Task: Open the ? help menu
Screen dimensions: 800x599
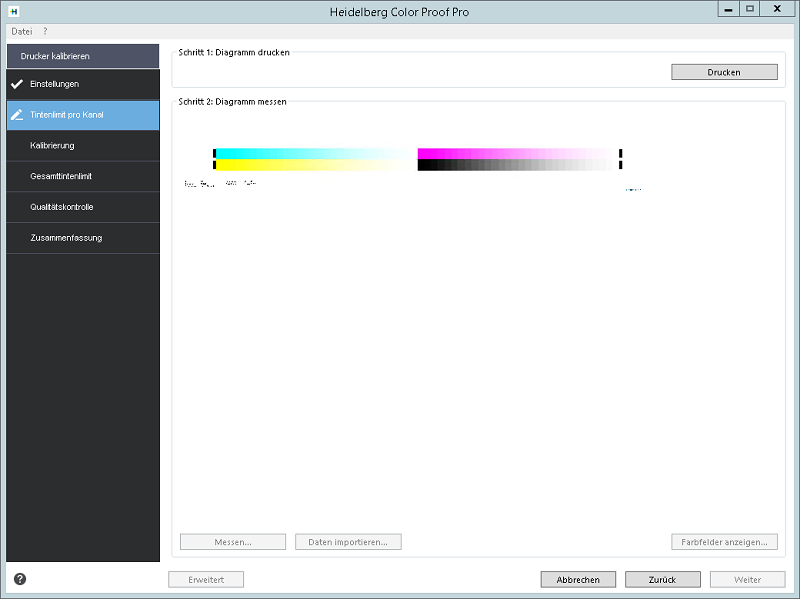Action: click(x=45, y=31)
